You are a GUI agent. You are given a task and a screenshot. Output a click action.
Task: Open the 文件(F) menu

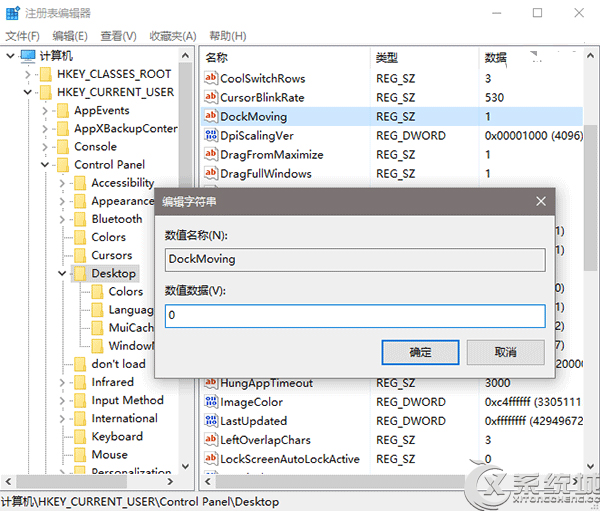pyautogui.click(x=22, y=36)
